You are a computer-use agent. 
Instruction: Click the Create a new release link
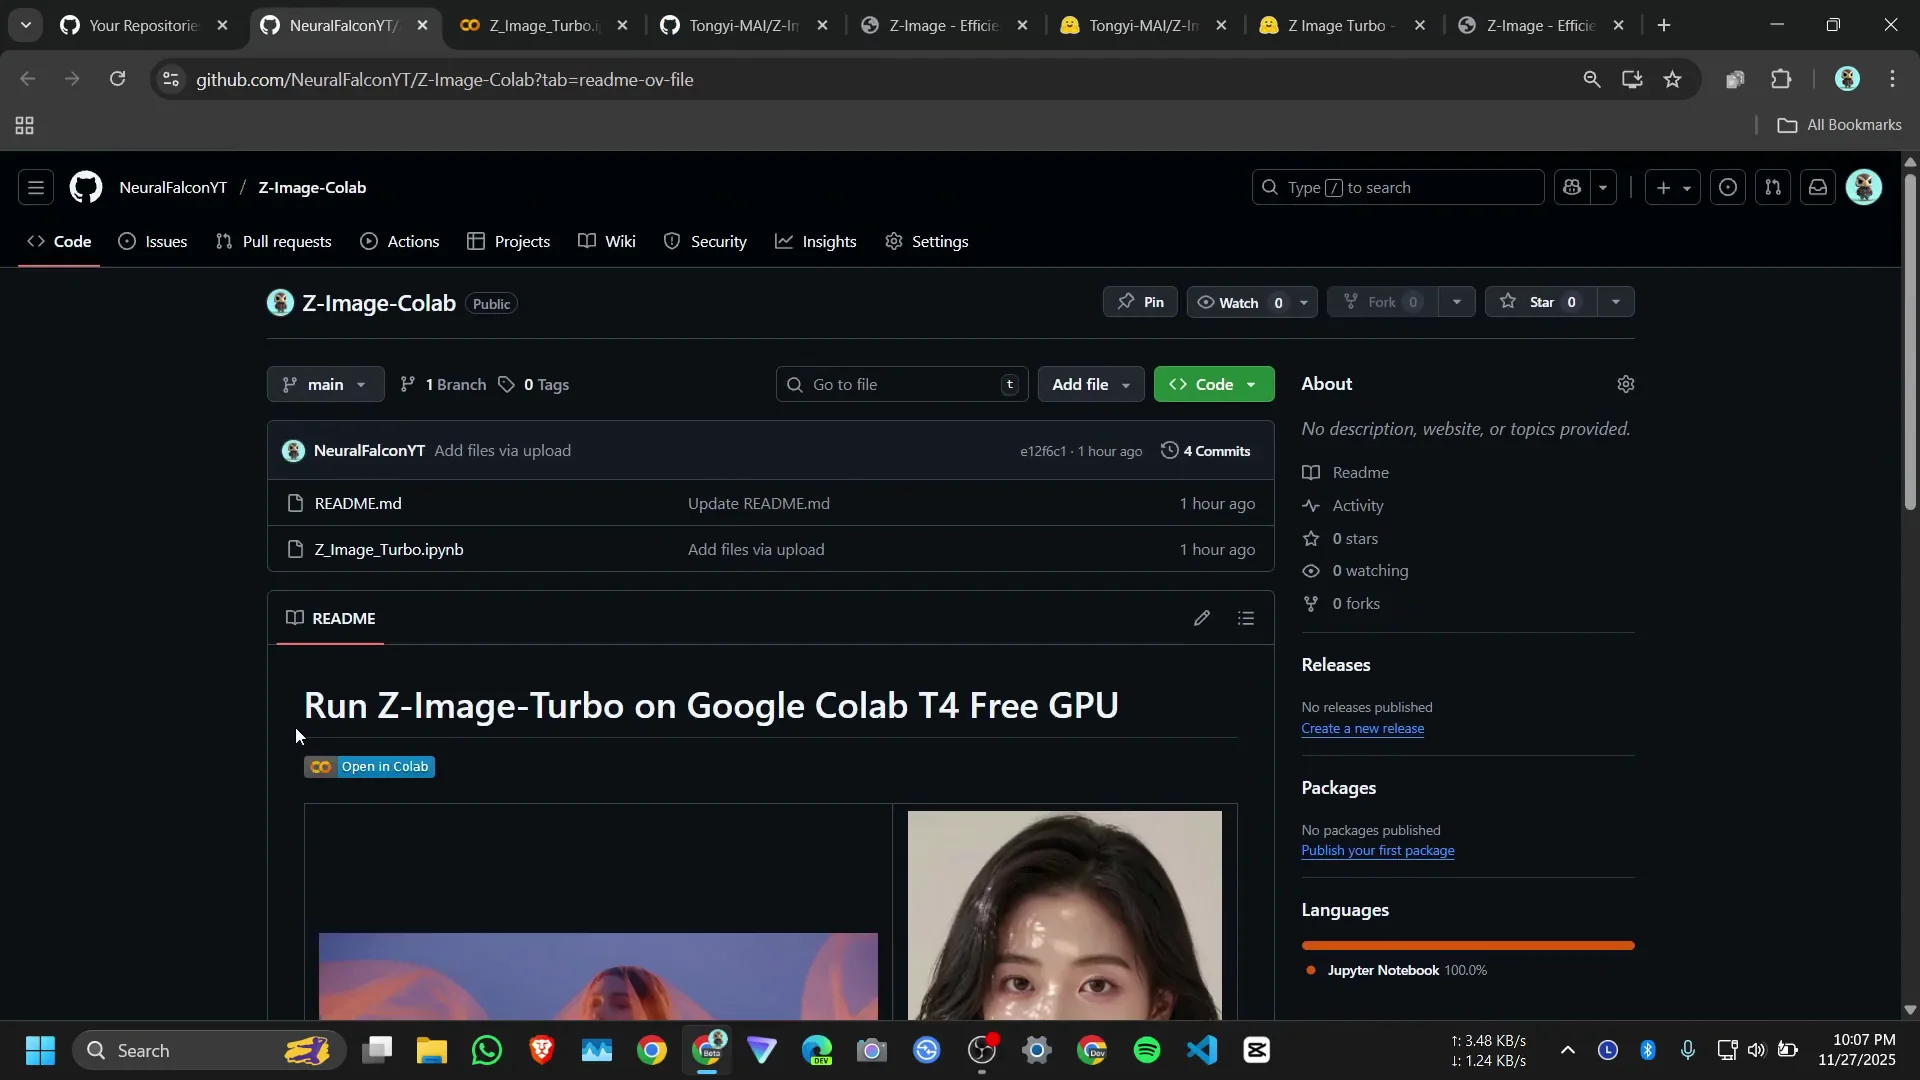(1362, 729)
